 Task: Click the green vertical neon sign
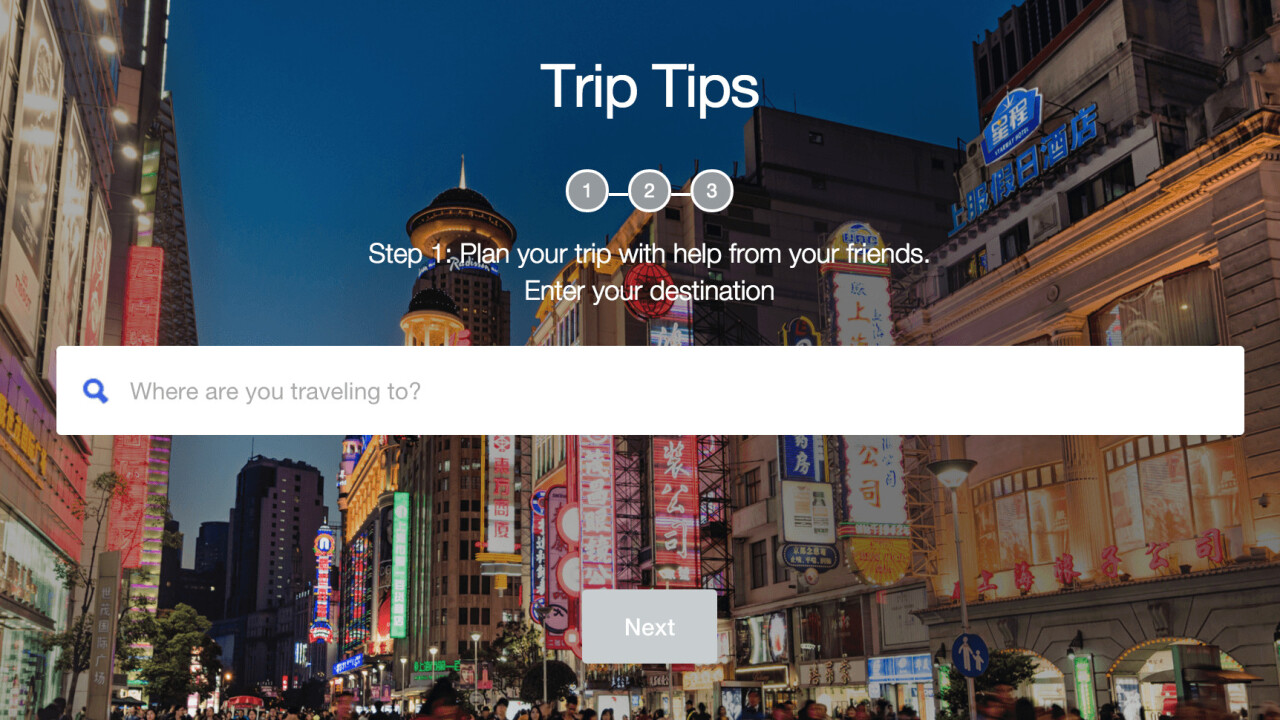point(400,565)
